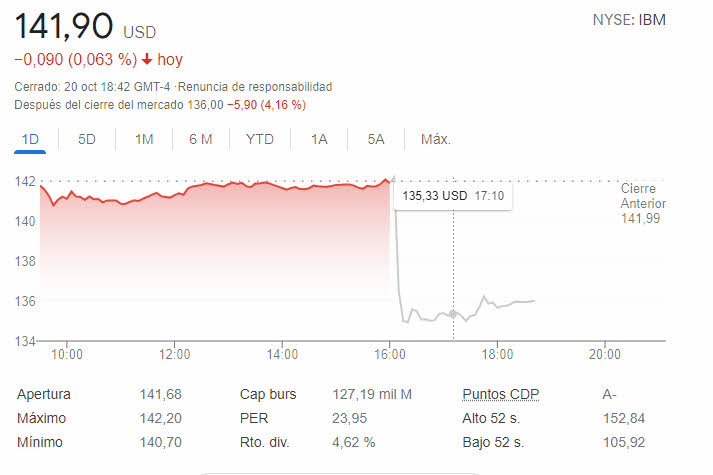The width and height of the screenshot is (713, 475).
Task: Switch to the 5D range tab
Action: click(87, 140)
